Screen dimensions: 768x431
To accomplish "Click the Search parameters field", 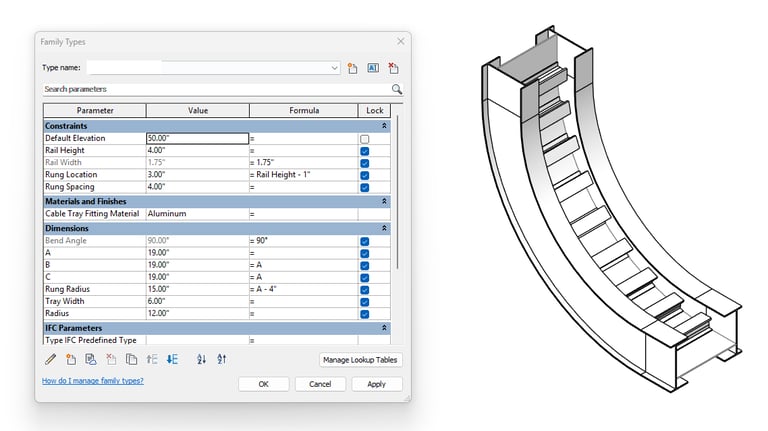I will (216, 89).
